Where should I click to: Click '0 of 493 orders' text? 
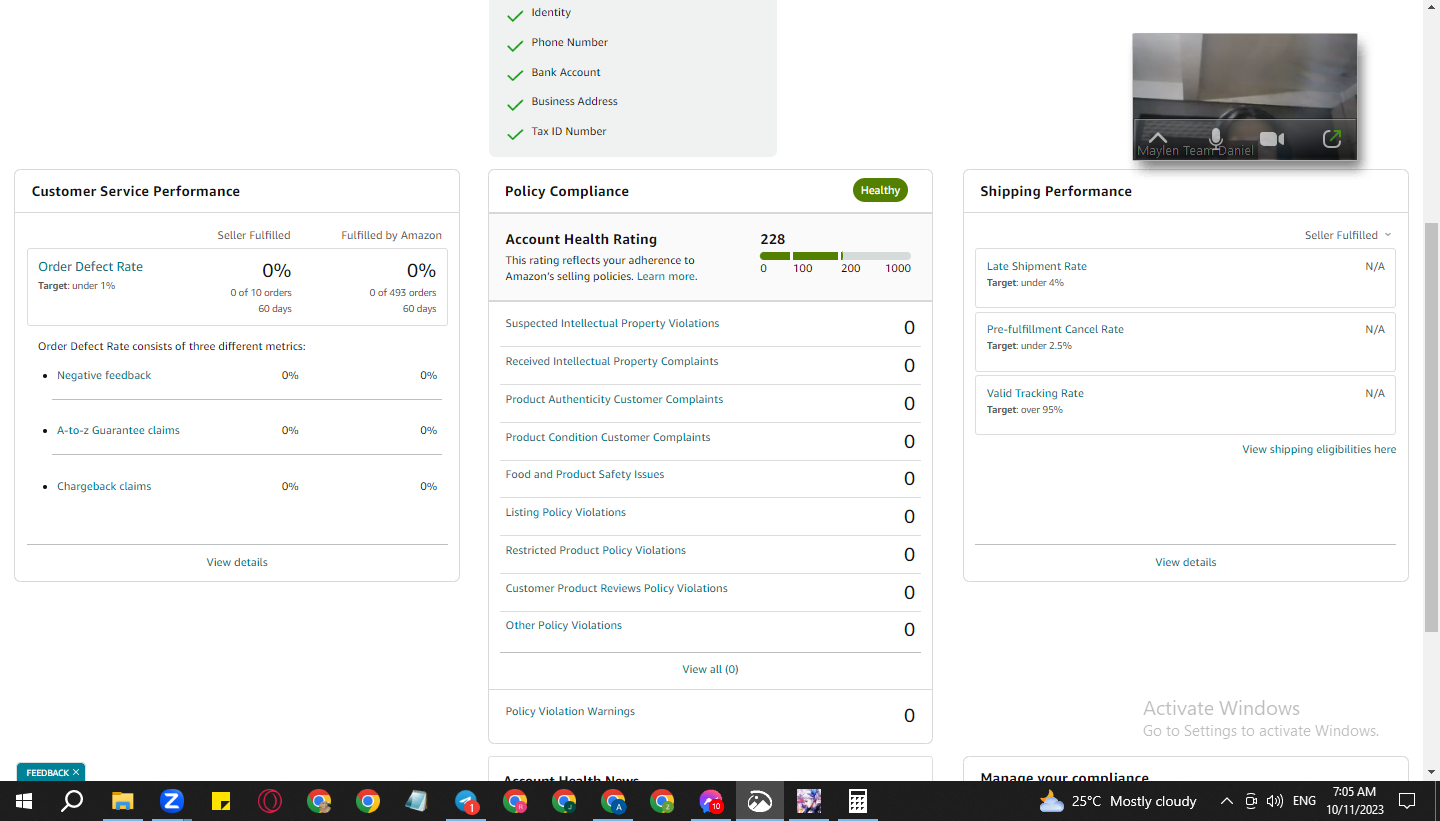pos(403,293)
